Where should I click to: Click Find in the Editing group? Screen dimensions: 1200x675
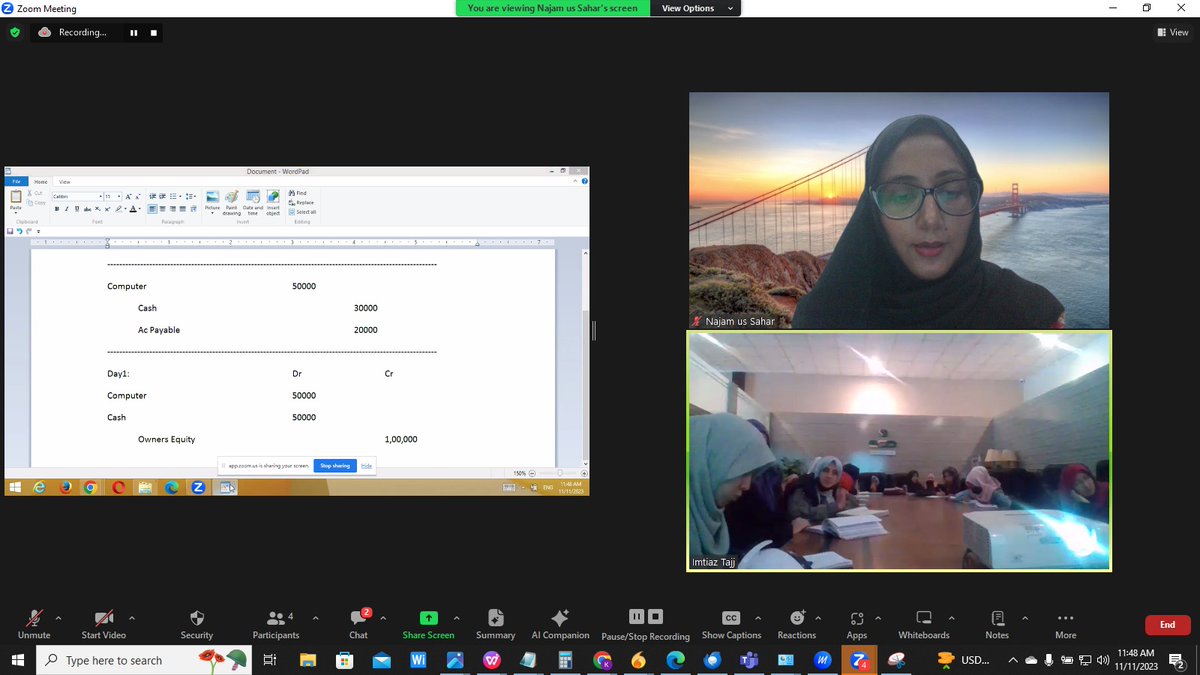pyautogui.click(x=297, y=193)
